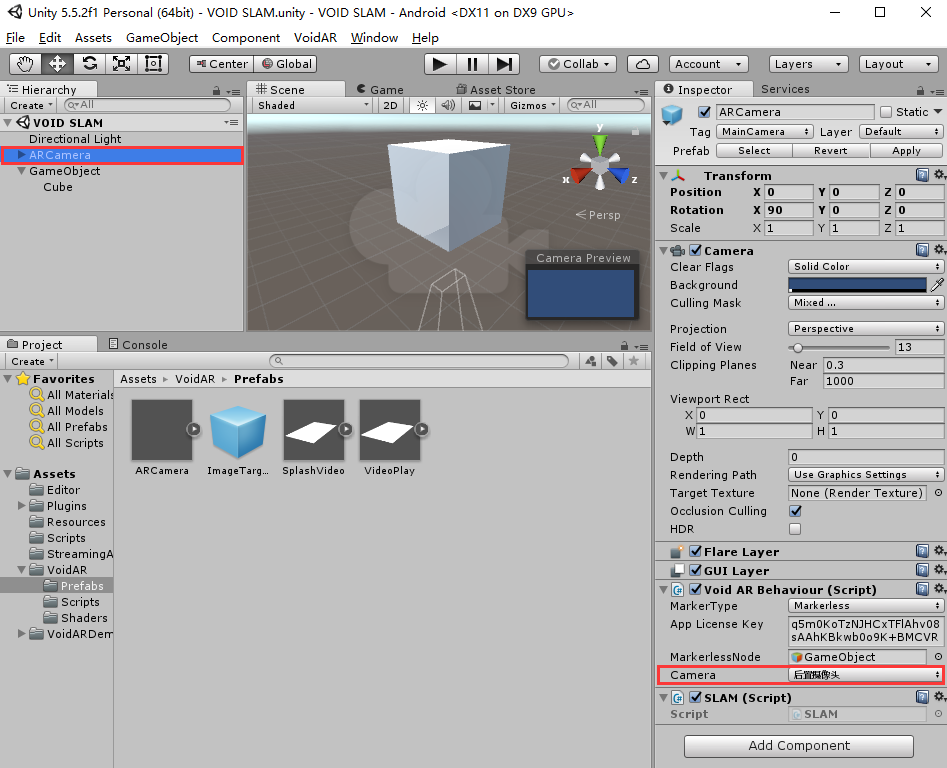Screen dimensions: 947x768
Task: Open Void AR Behaviour help icon
Action: [922, 589]
